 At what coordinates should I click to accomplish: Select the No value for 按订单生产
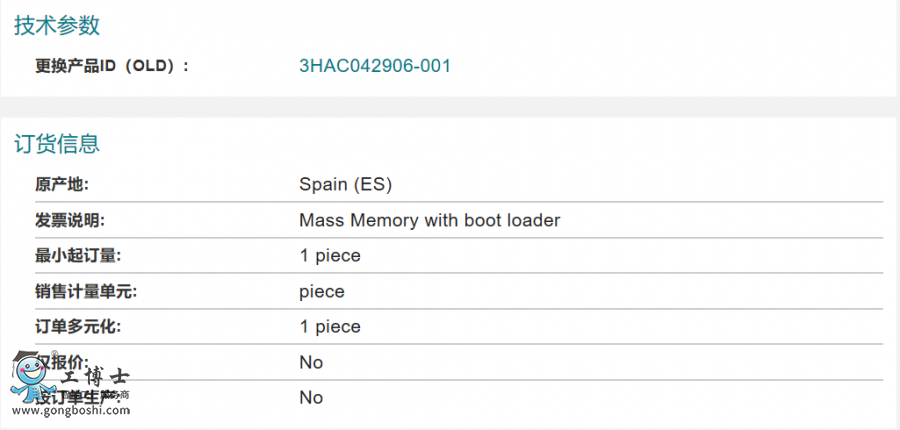point(311,398)
